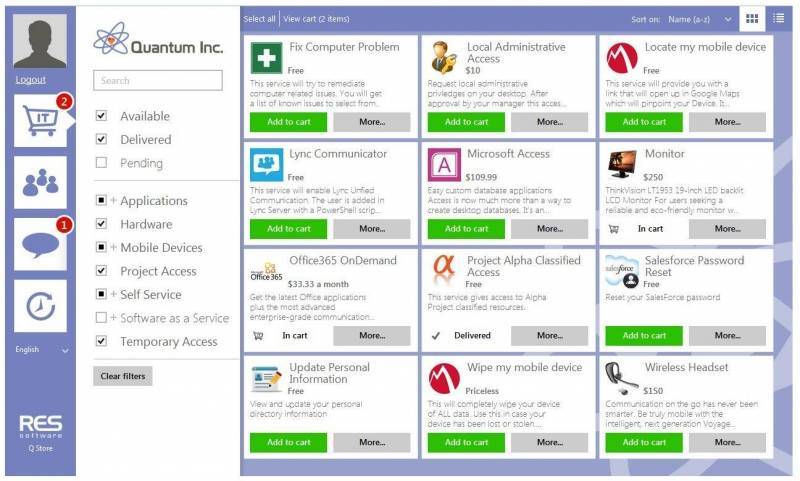
Task: Click the Search input field
Action: point(158,81)
